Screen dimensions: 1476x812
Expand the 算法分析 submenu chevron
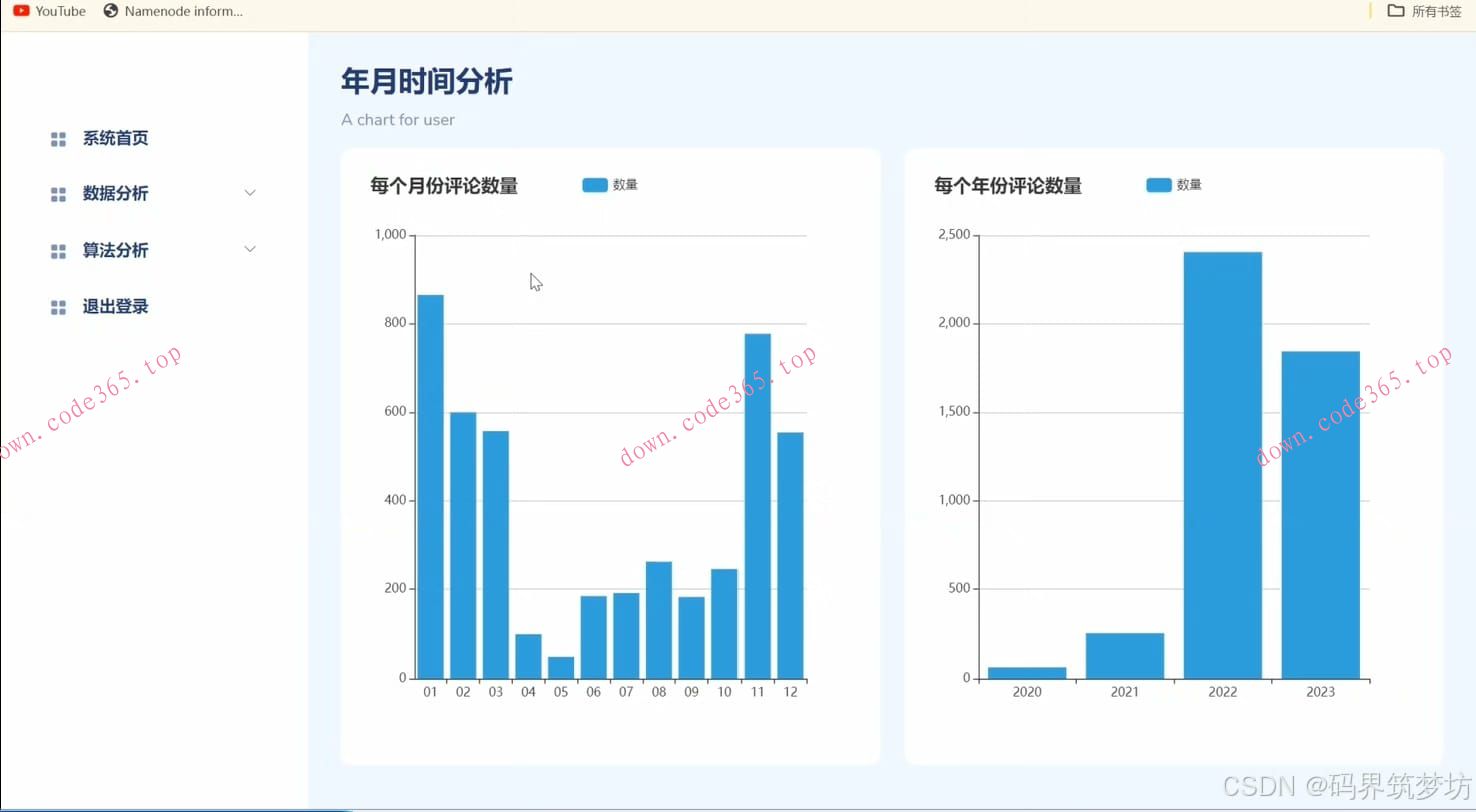pos(250,249)
